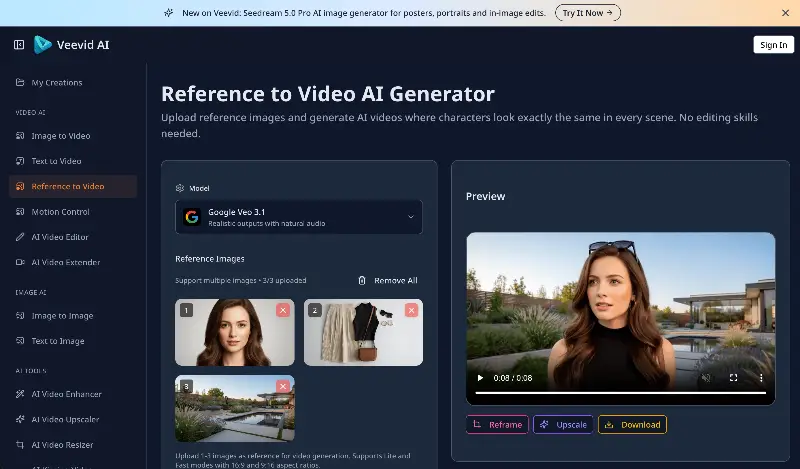Click the Image to Image sidebar icon
Screen dimensions: 800x469
(20, 315)
